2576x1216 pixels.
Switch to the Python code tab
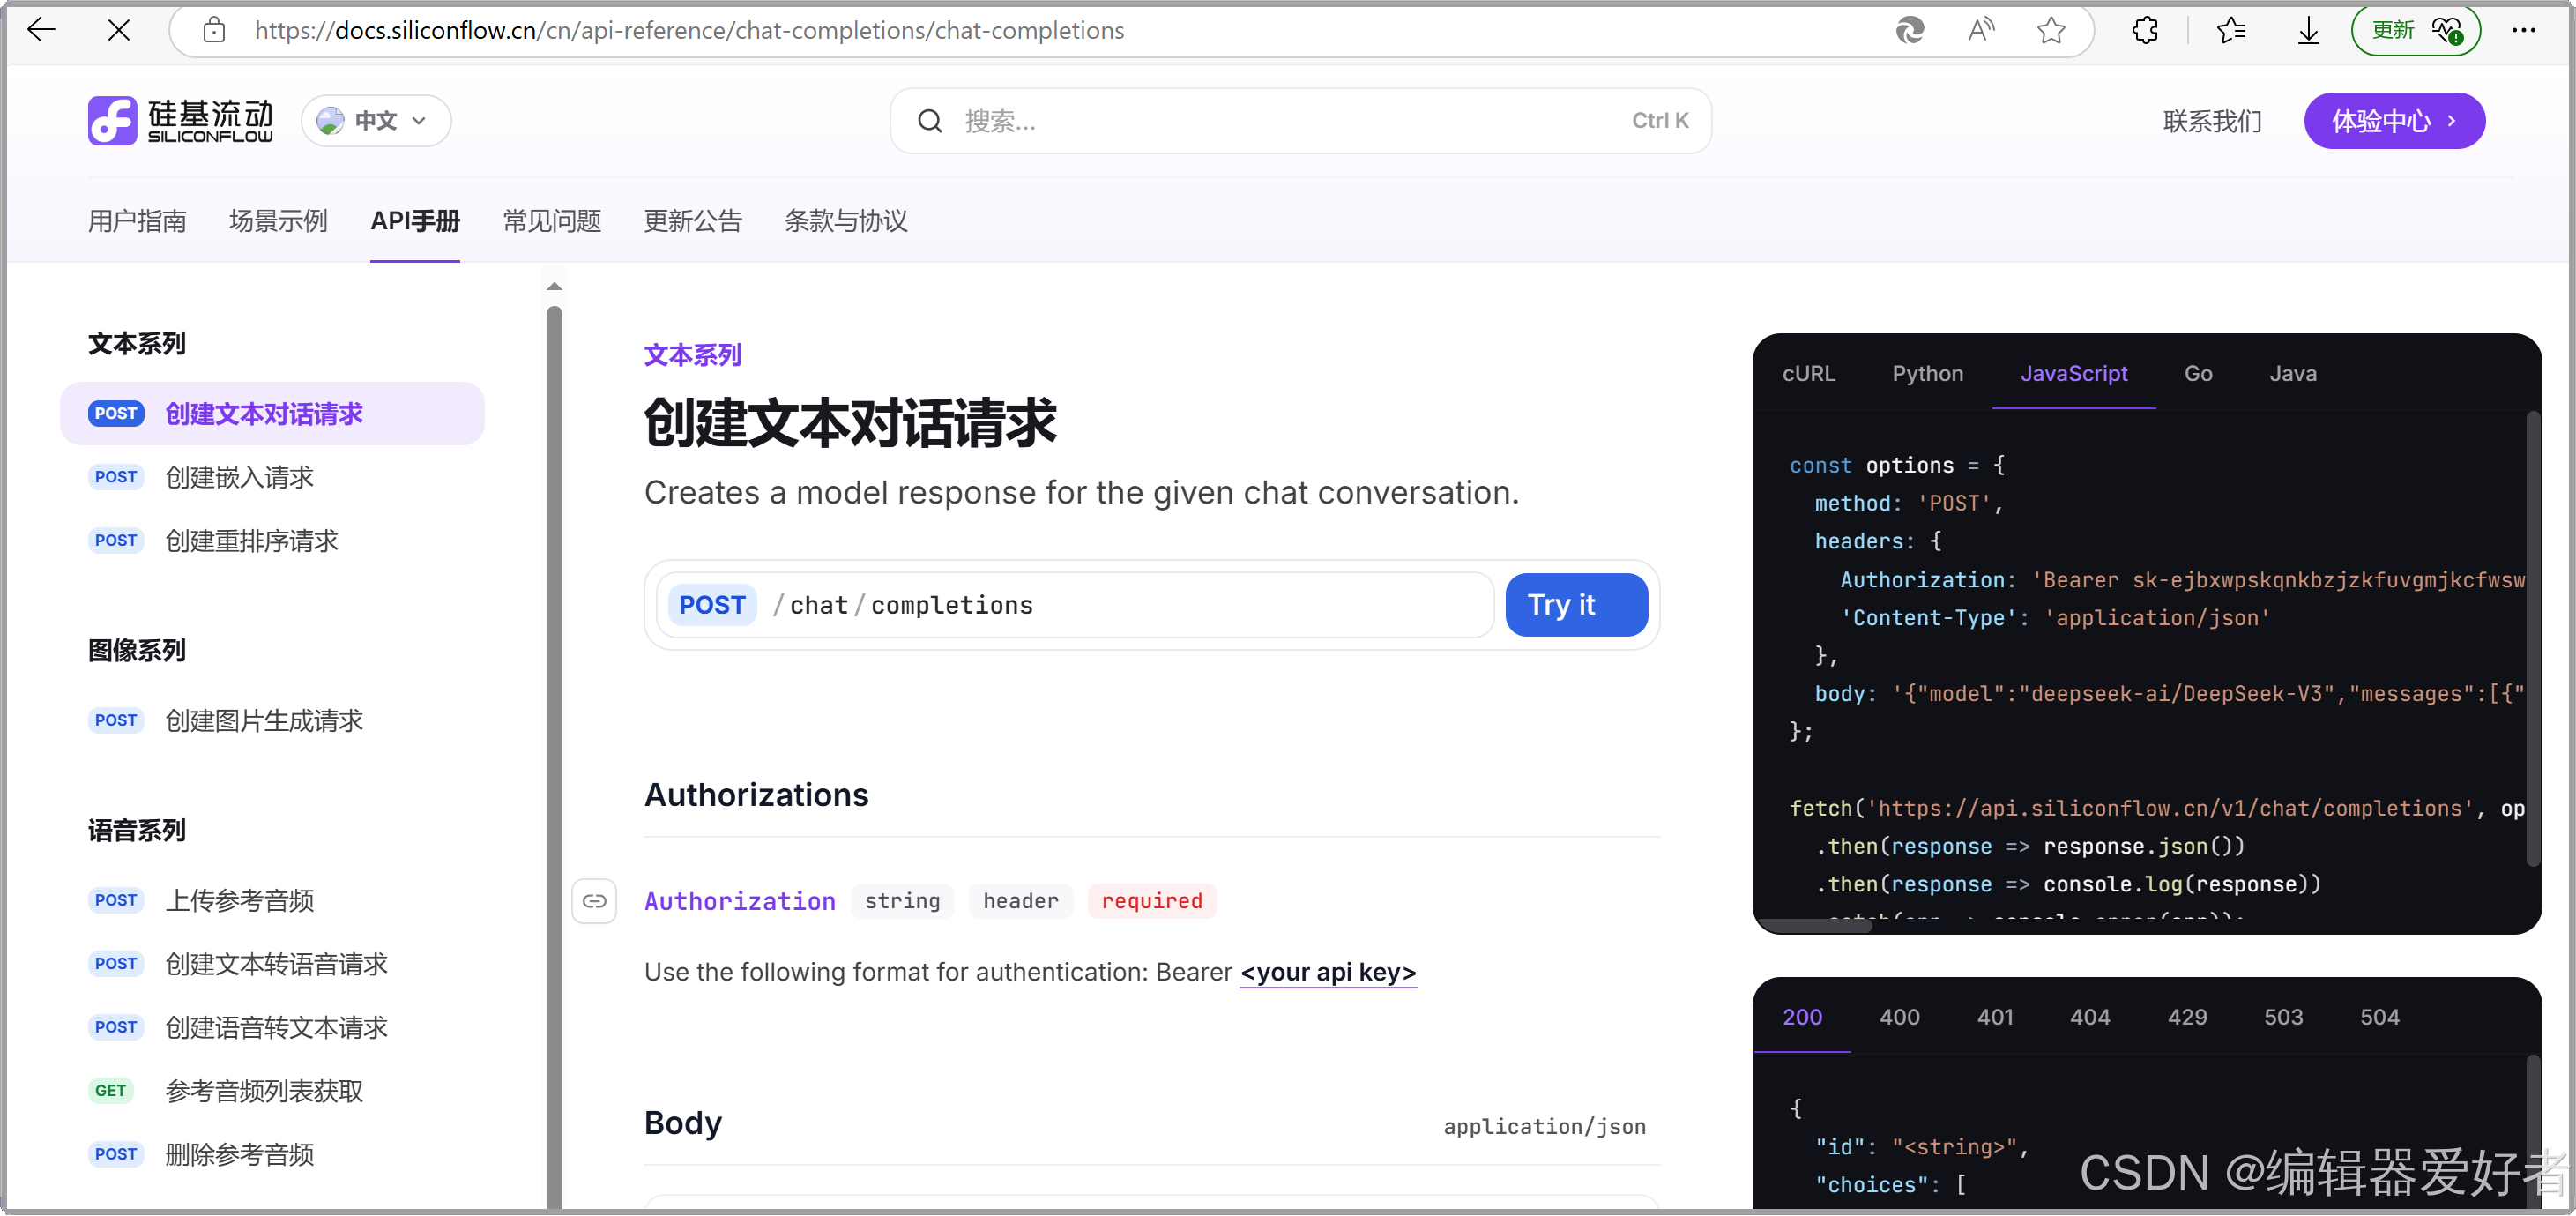click(x=1927, y=373)
